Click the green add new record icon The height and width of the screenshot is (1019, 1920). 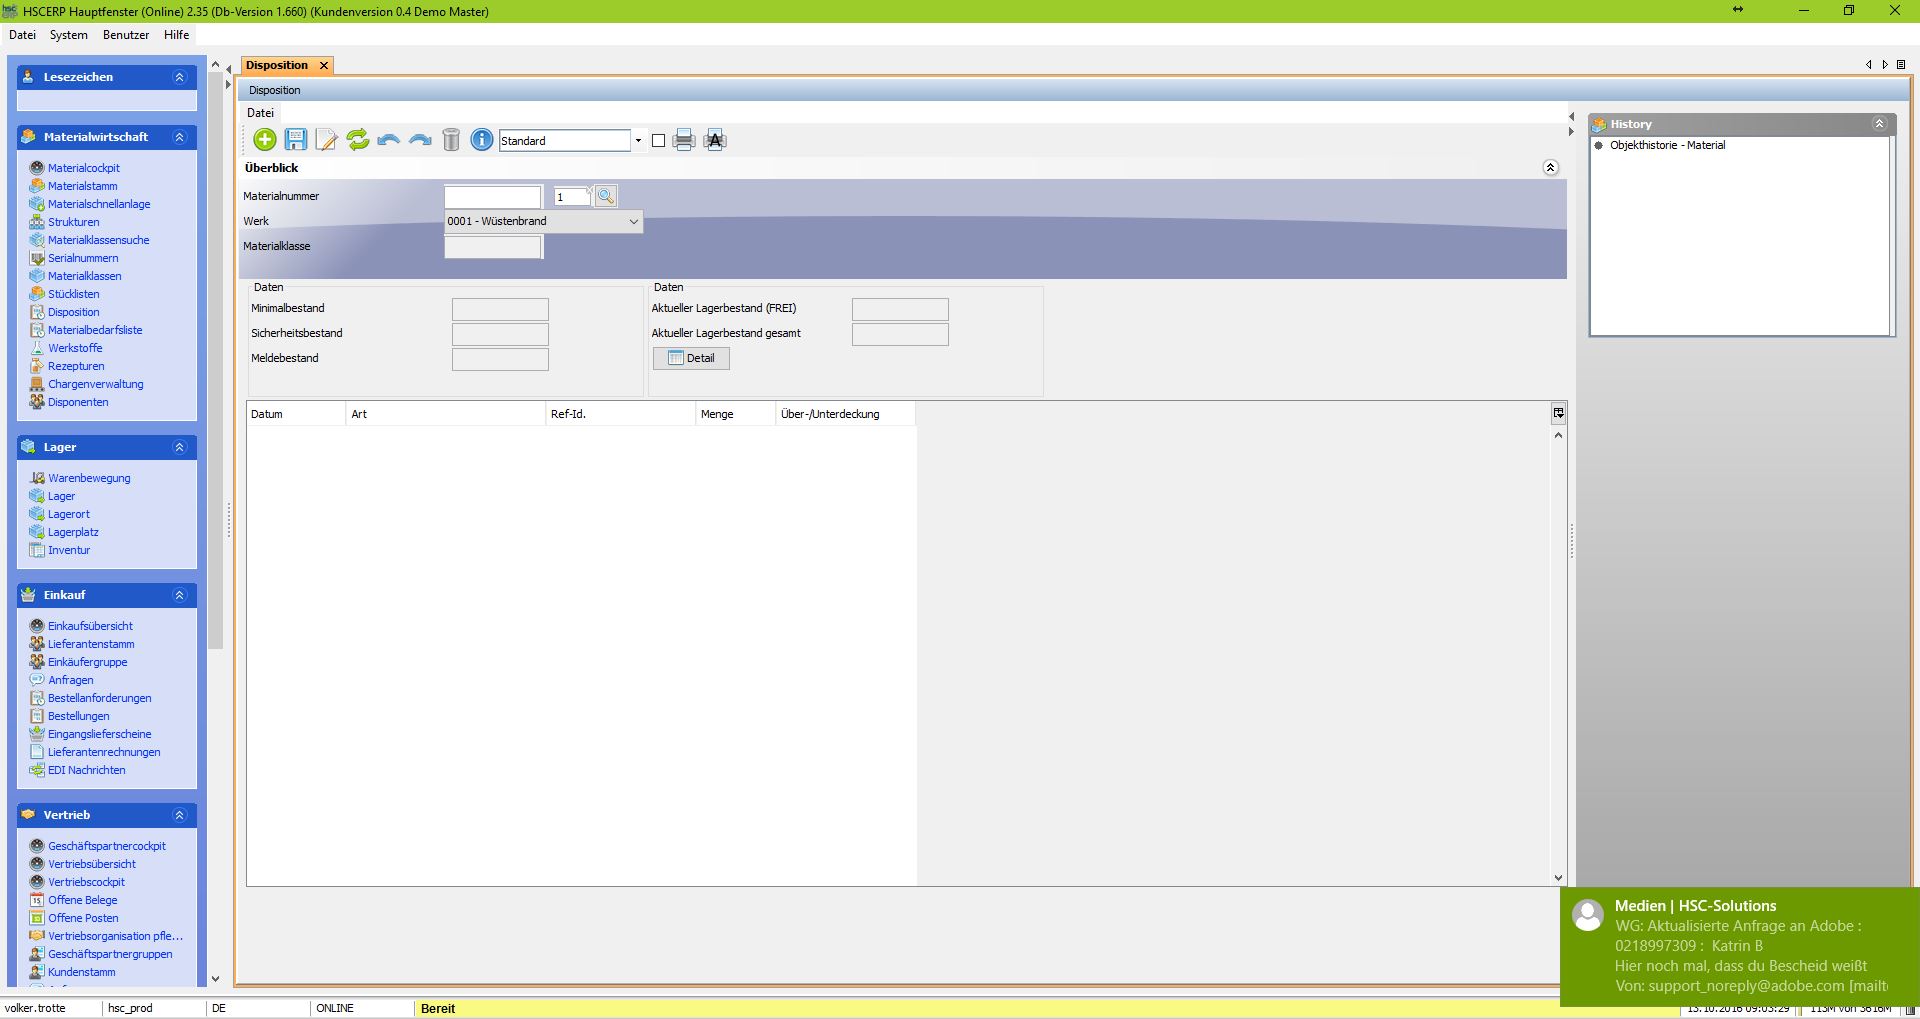pos(265,140)
